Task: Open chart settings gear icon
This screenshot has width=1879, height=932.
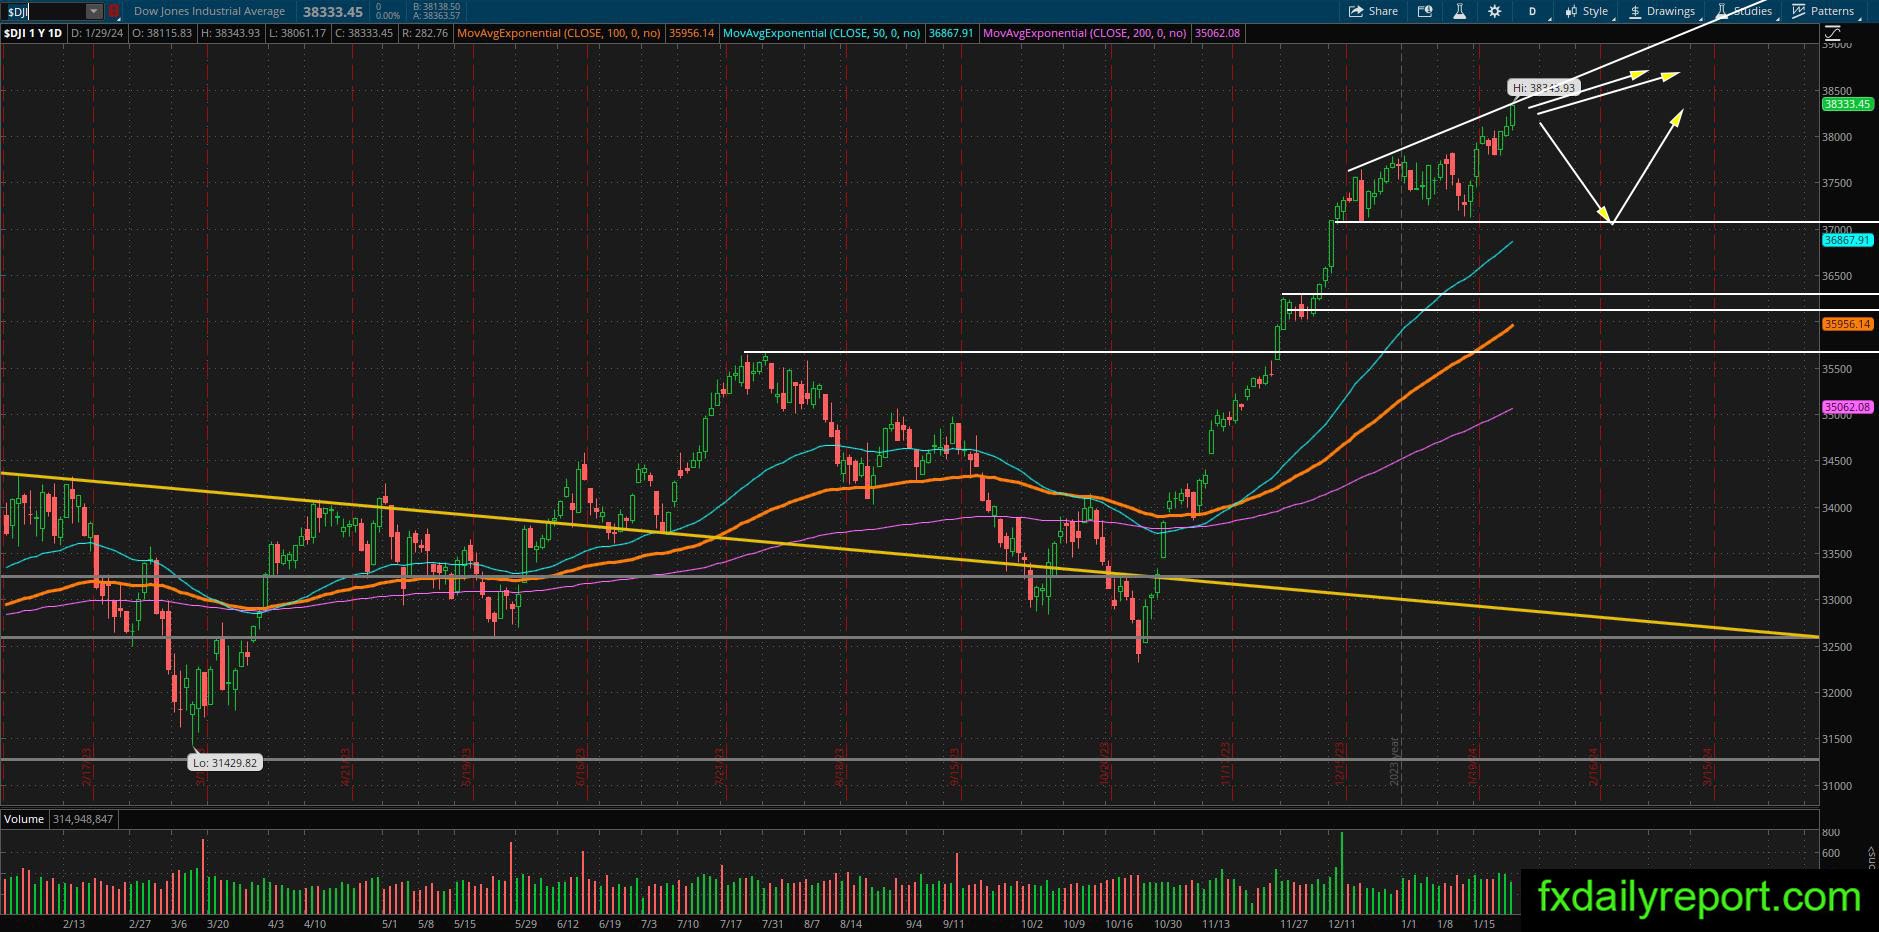Action: point(1494,11)
